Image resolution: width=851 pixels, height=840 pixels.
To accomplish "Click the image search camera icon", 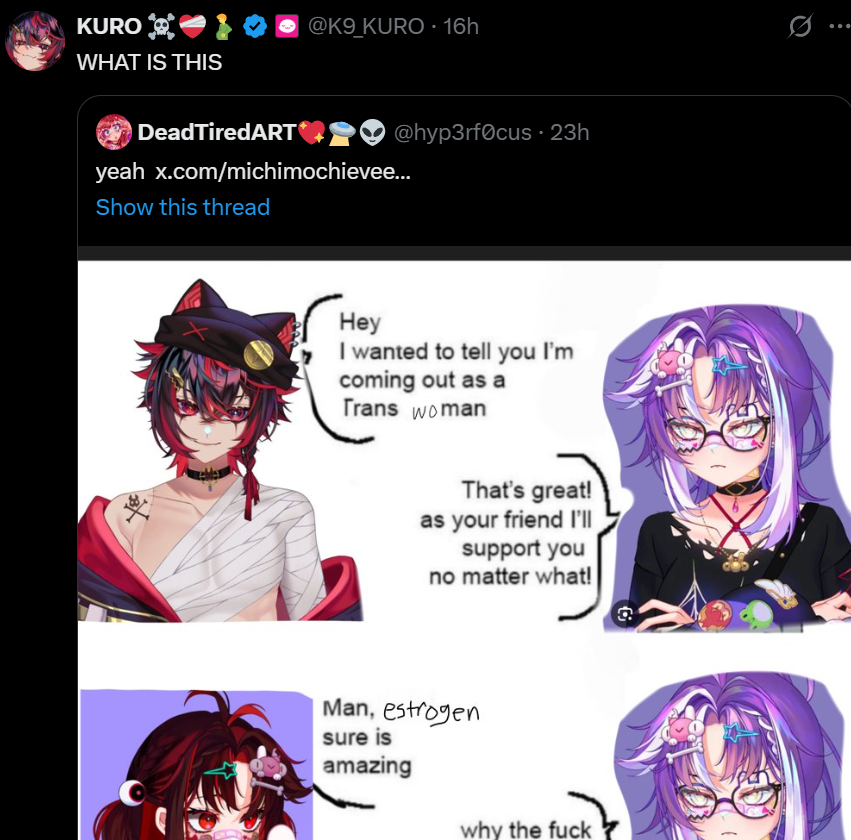I will click(x=625, y=614).
